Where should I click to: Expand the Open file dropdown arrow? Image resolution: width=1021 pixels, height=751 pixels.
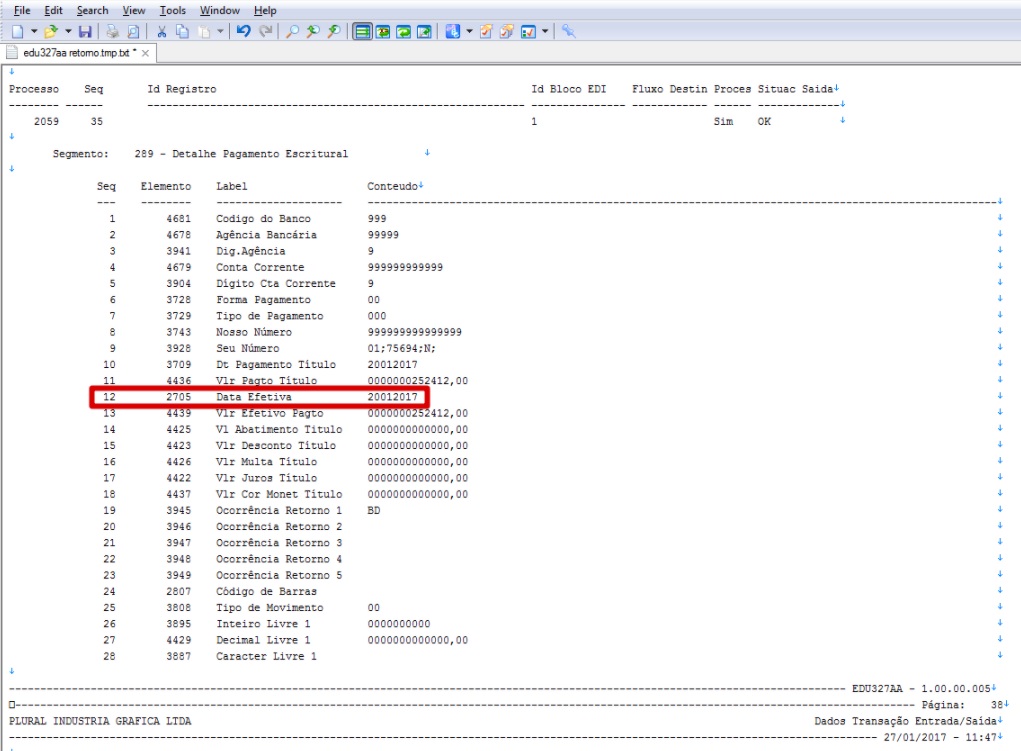(x=68, y=31)
